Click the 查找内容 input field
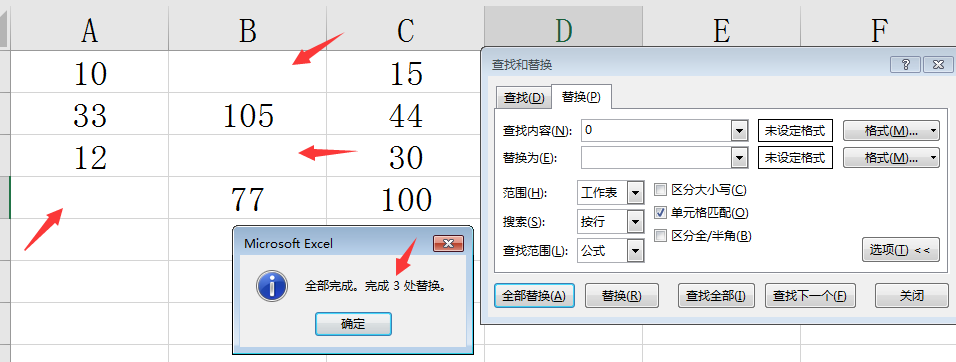 click(657, 130)
